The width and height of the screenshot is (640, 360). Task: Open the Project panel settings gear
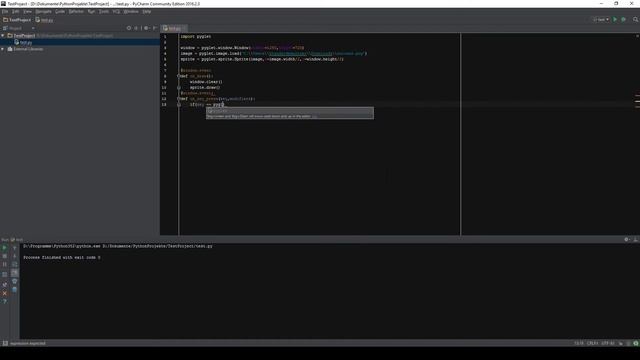coord(147,28)
